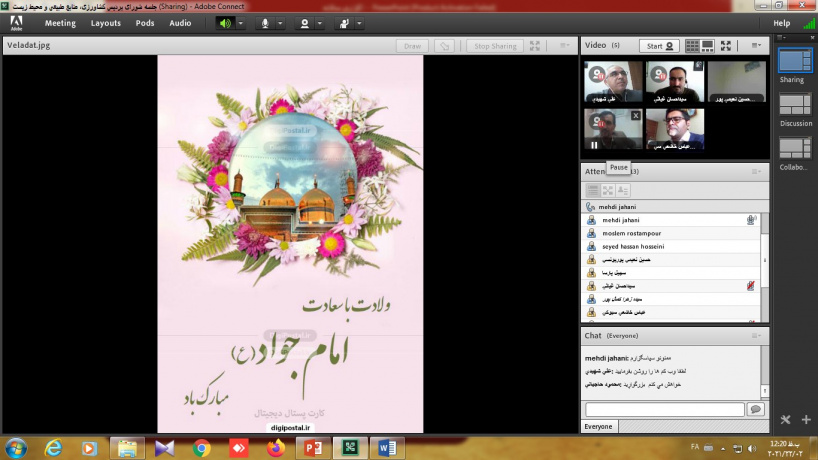Click phone icon beside mehdi jahani header
Image resolution: width=818 pixels, height=460 pixels.
[x=590, y=207]
